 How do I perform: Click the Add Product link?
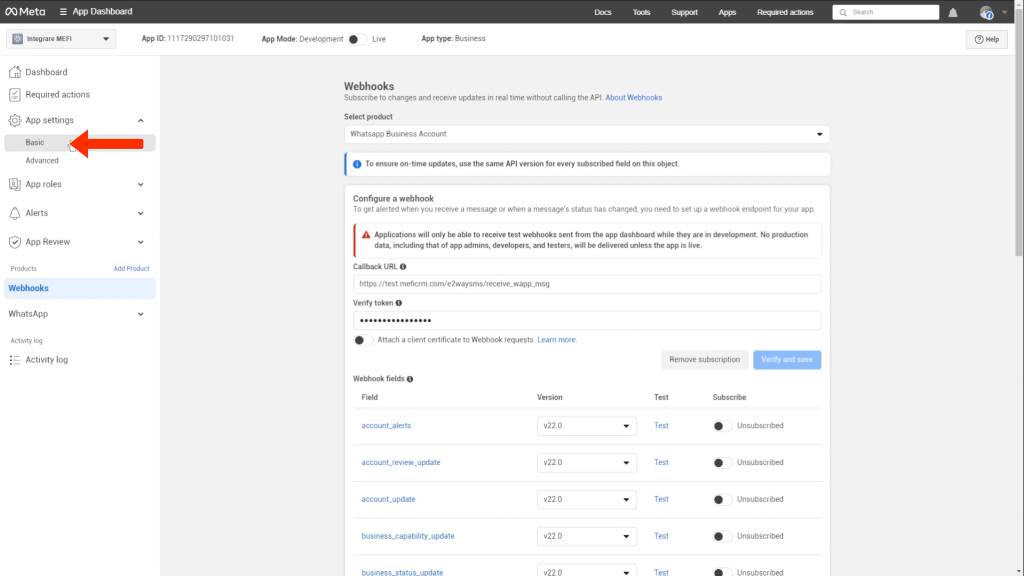coord(131,268)
